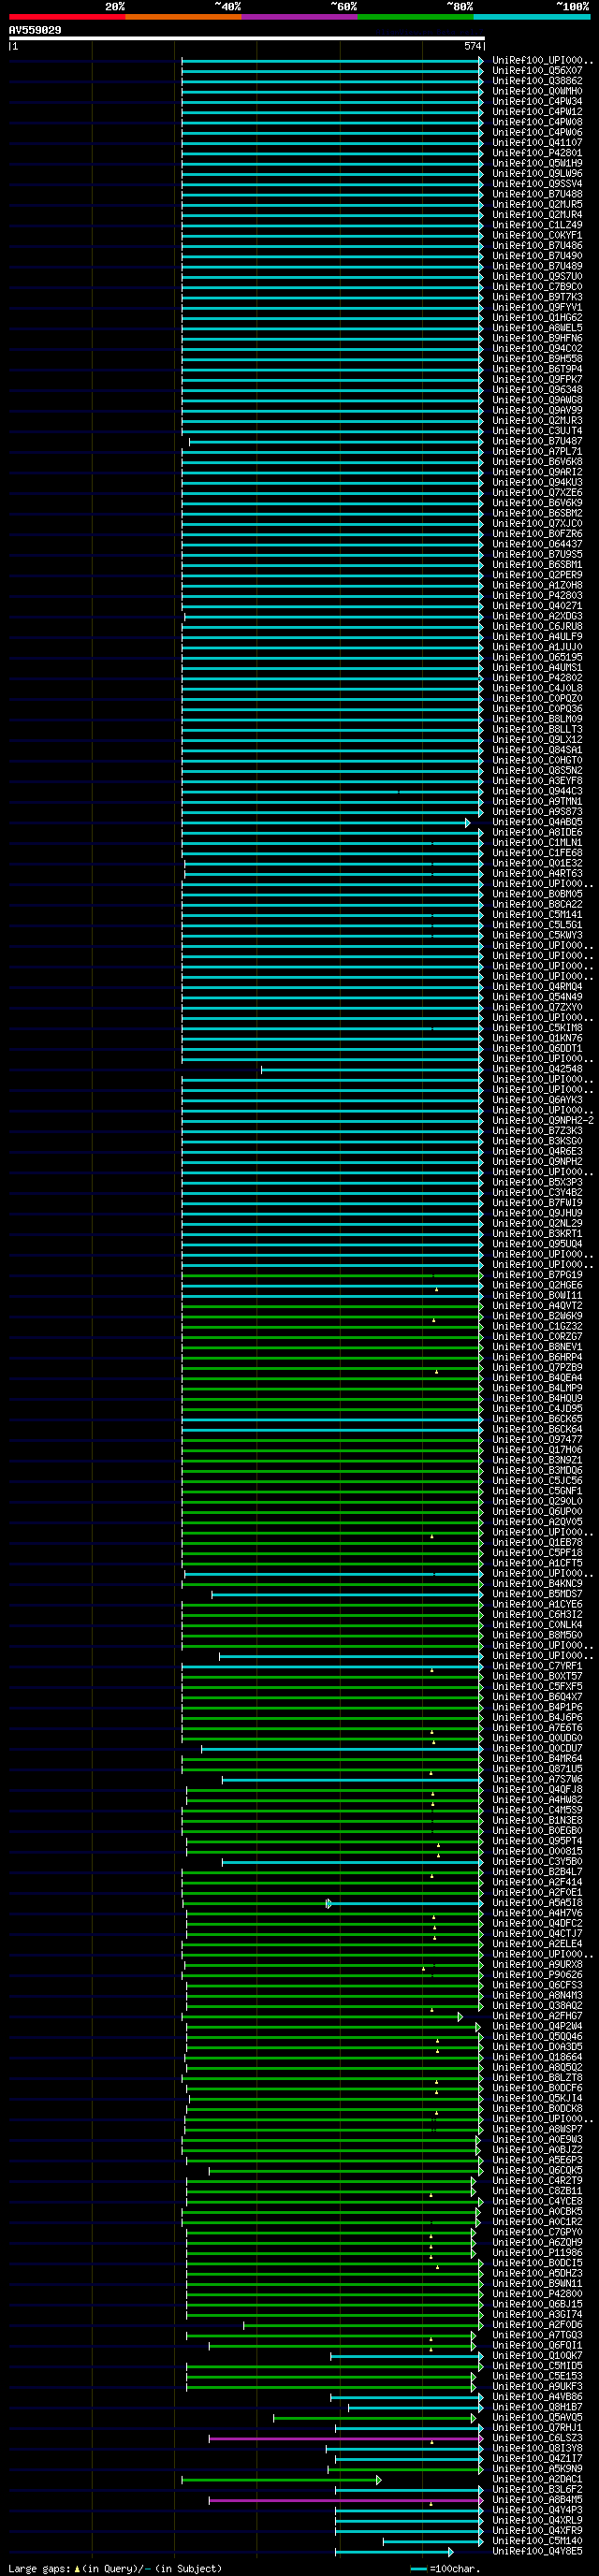Click the purple ~60% color legend segment
Viewport: 599px width, 2576px height.
tap(299, 17)
